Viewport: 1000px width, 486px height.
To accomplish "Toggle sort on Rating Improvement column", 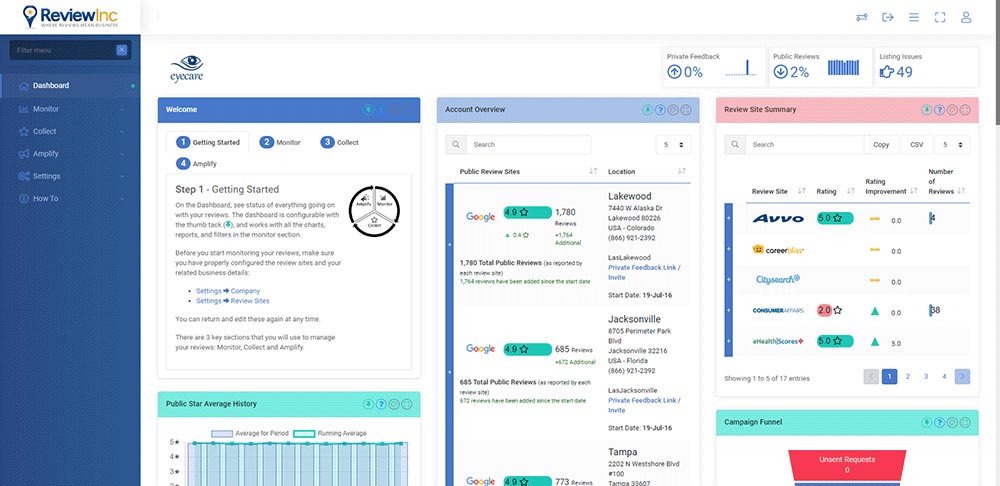I will click(x=914, y=191).
